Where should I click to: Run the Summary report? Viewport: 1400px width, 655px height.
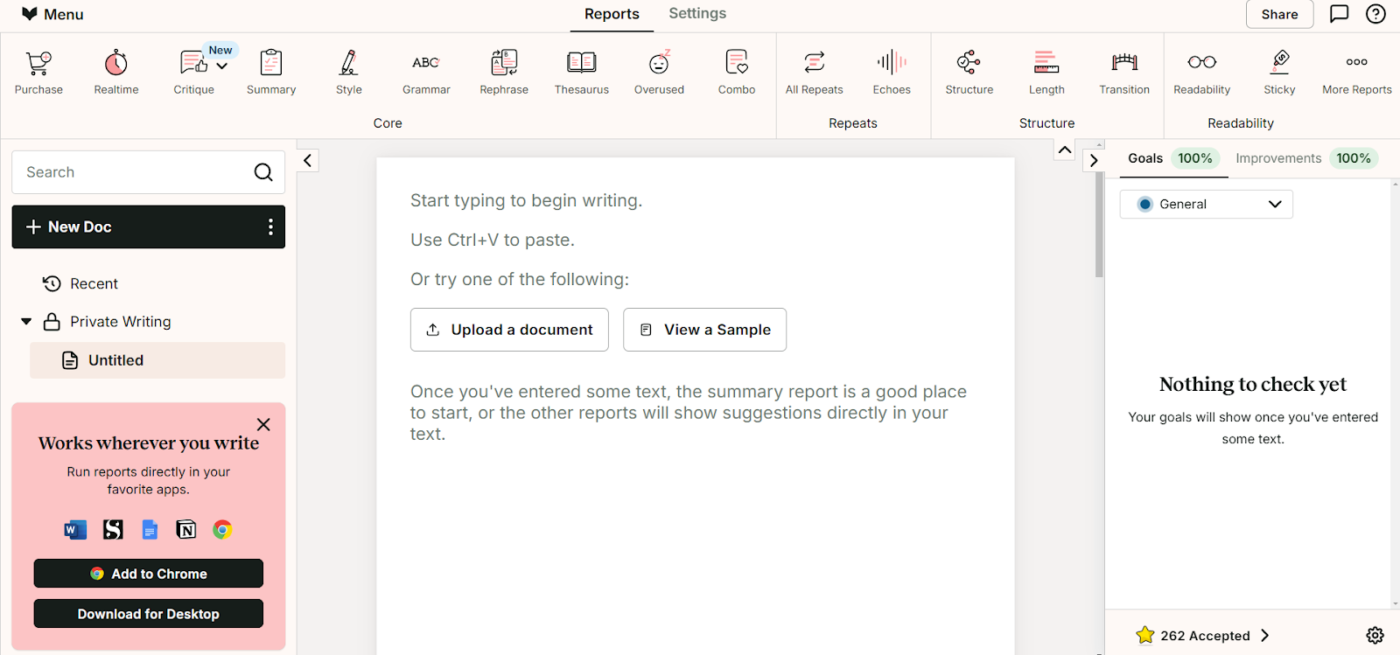coord(270,68)
